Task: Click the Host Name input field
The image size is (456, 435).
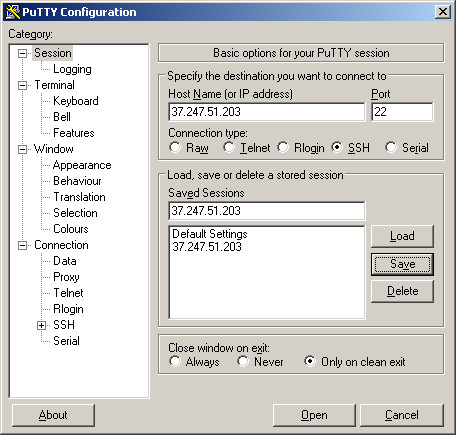Action: tap(267, 112)
